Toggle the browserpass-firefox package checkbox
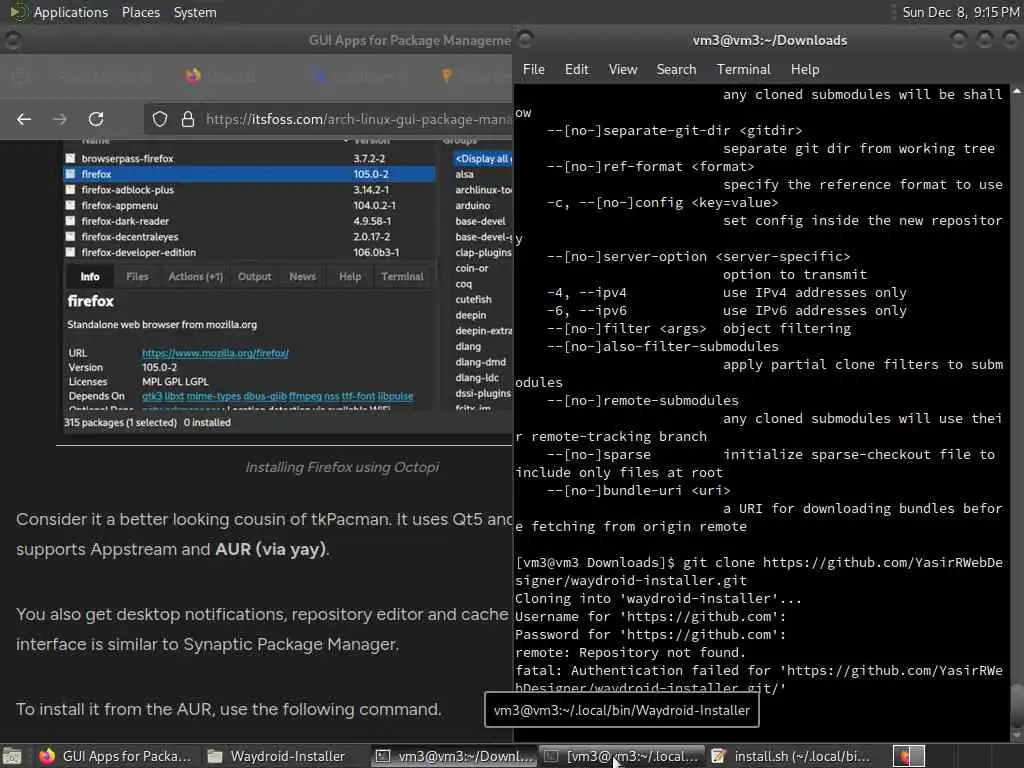The image size is (1024, 768). (71, 158)
